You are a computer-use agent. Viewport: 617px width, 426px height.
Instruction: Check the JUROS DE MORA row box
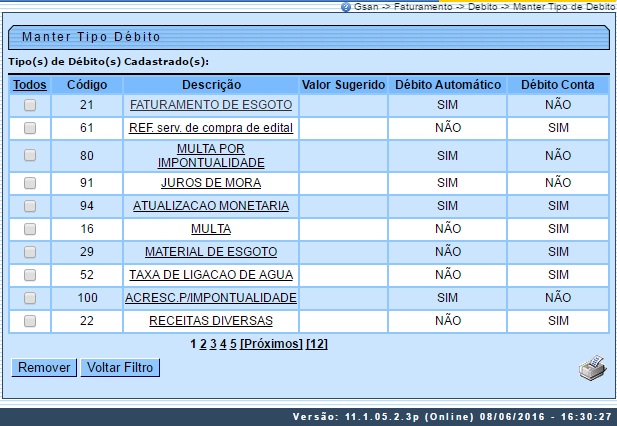point(30,183)
